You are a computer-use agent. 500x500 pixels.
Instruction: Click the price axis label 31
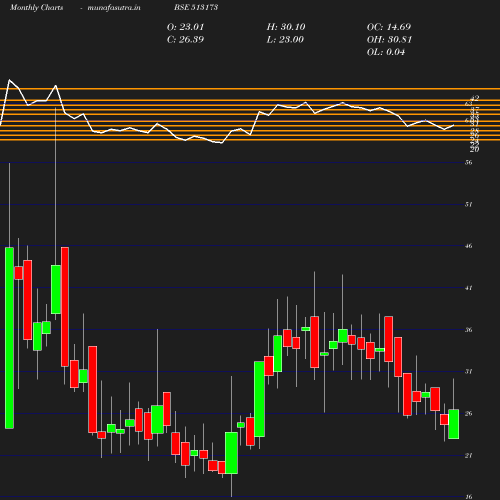click(x=469, y=372)
